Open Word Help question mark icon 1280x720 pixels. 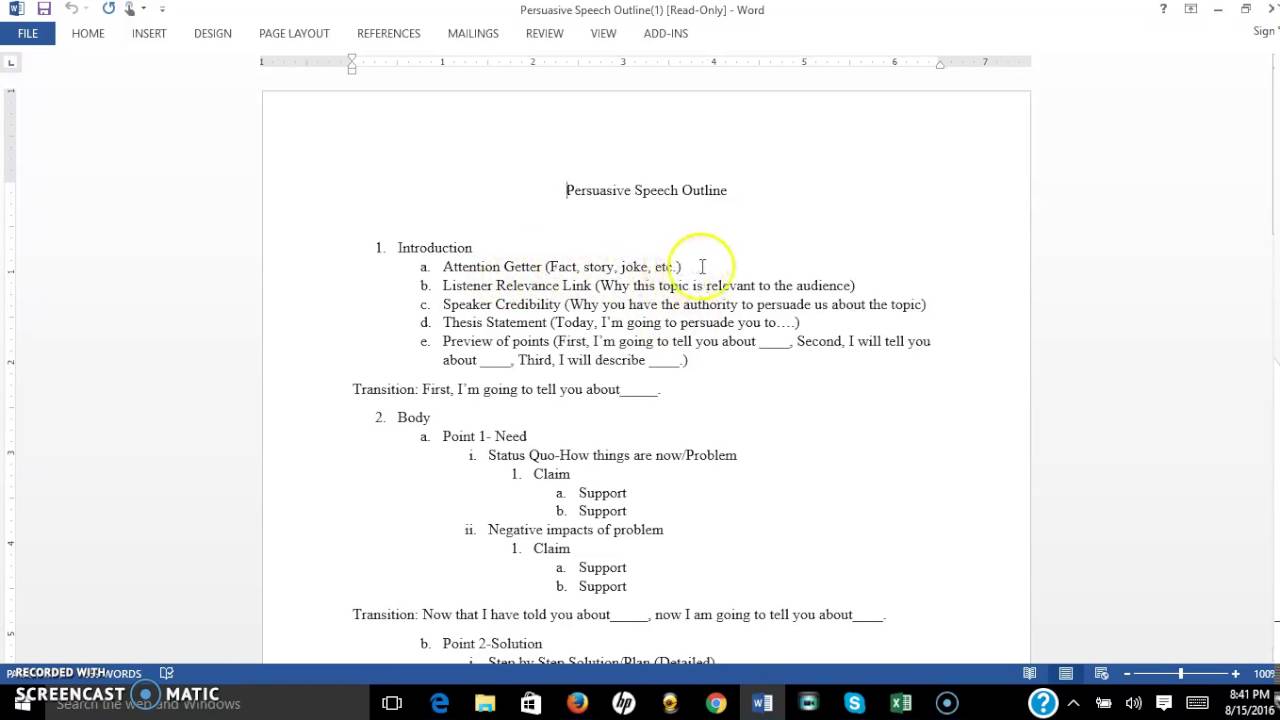click(1163, 9)
